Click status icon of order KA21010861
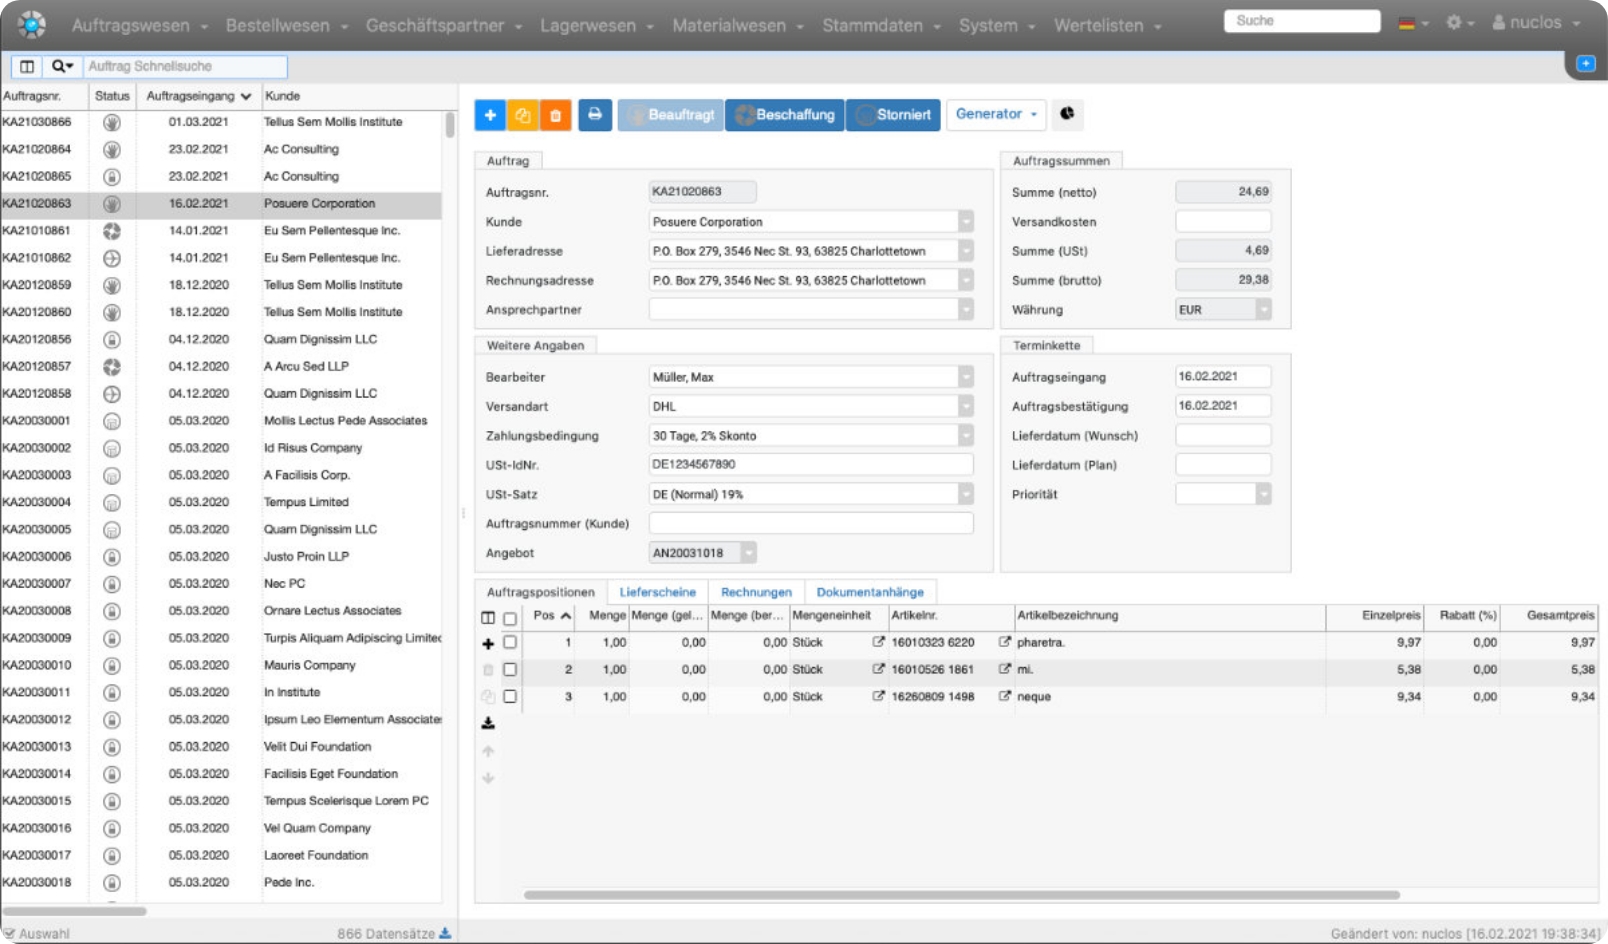This screenshot has height=944, width=1608. (112, 231)
